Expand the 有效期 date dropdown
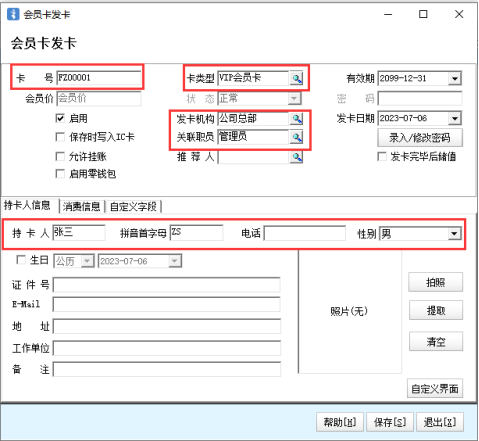 455,79
